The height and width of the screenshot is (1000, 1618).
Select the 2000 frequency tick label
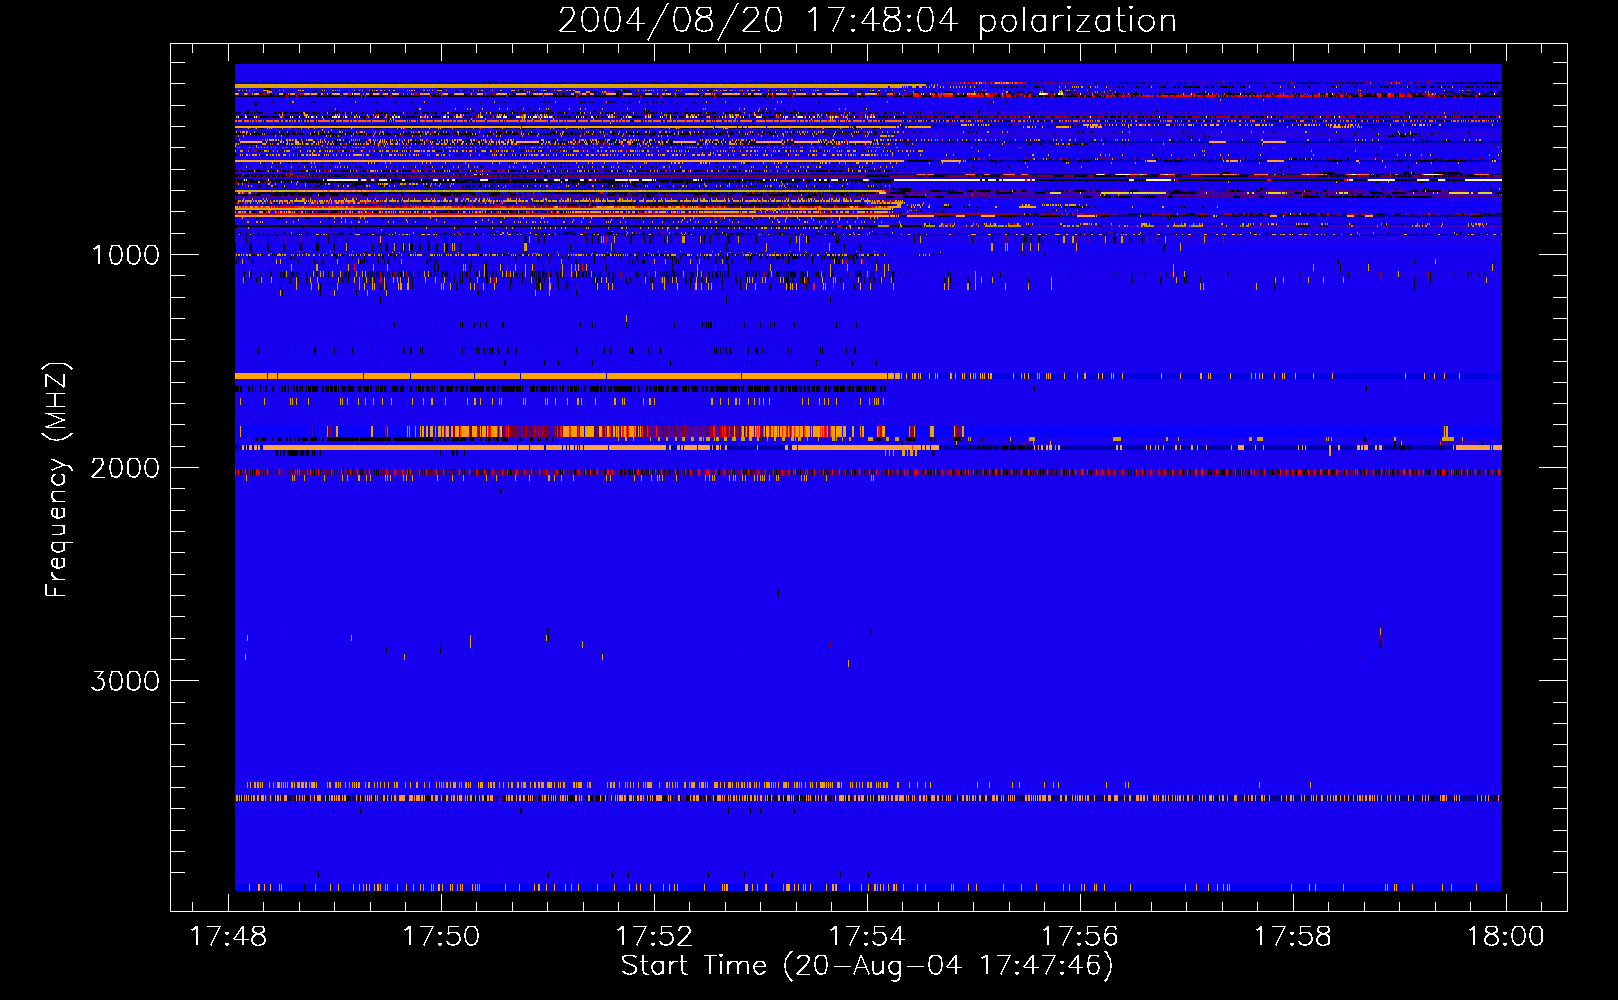125,468
